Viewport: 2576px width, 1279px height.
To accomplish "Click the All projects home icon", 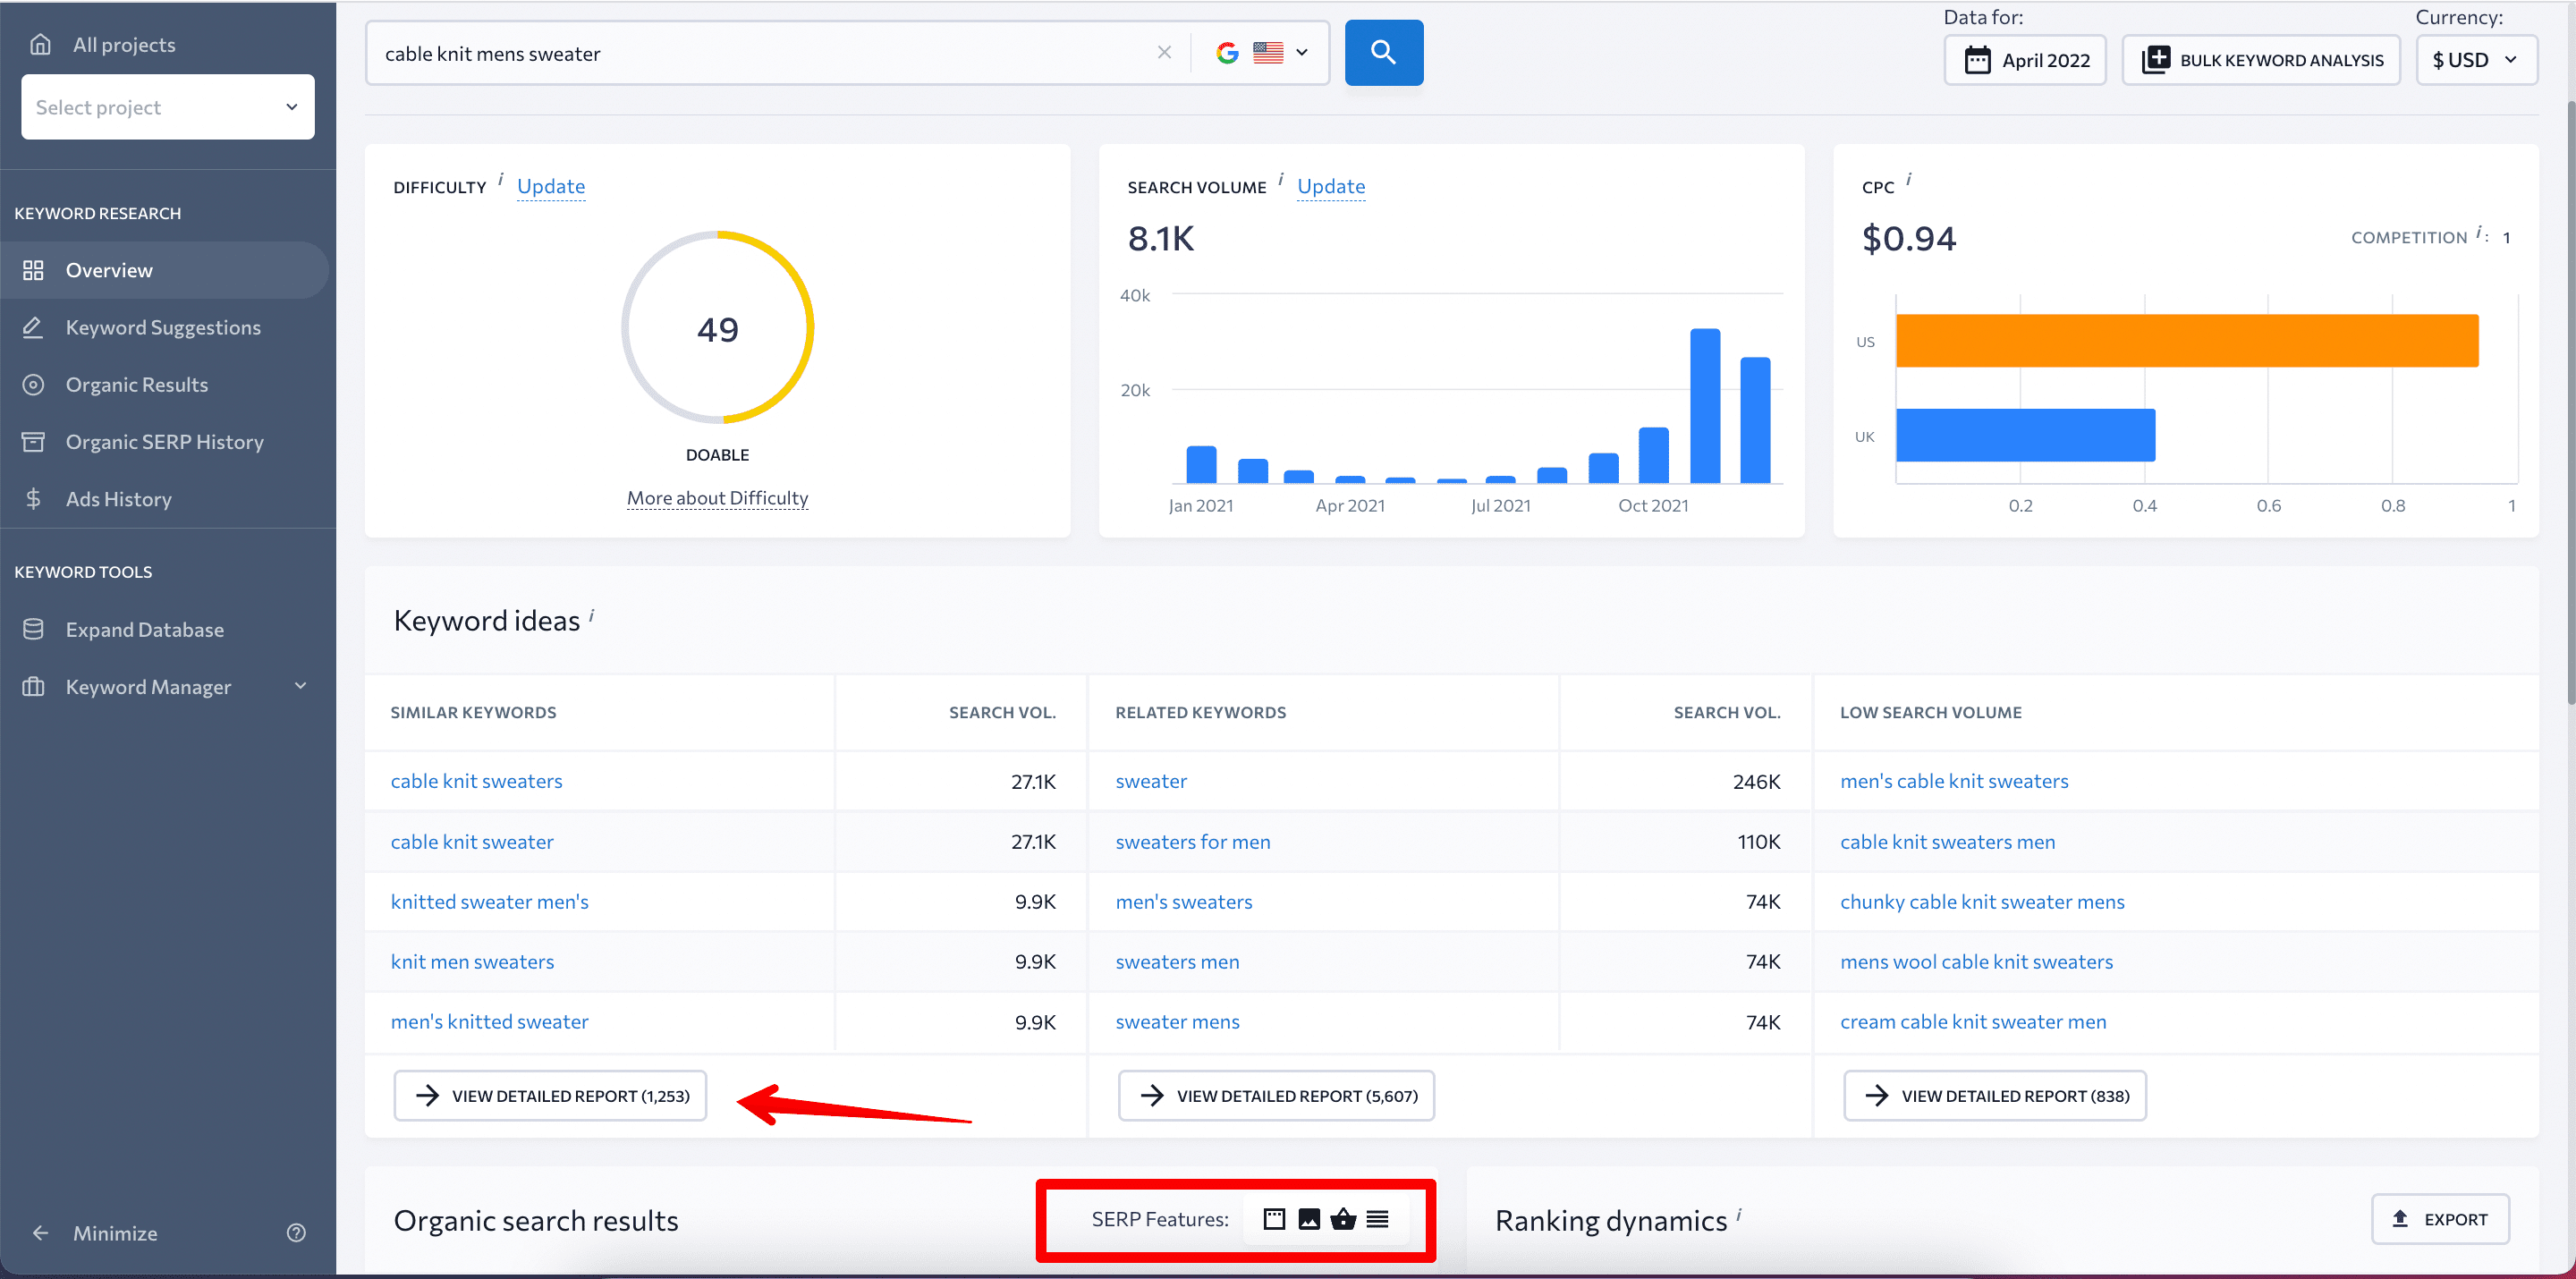I will (40, 44).
